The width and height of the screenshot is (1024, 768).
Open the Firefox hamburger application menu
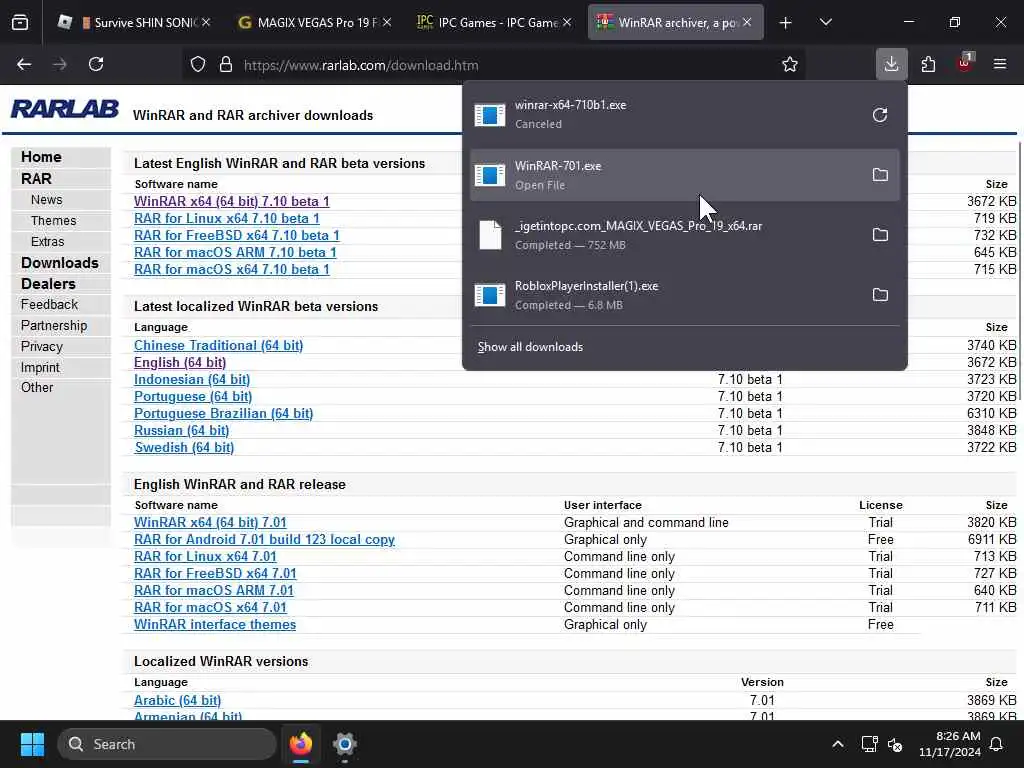pos(999,64)
